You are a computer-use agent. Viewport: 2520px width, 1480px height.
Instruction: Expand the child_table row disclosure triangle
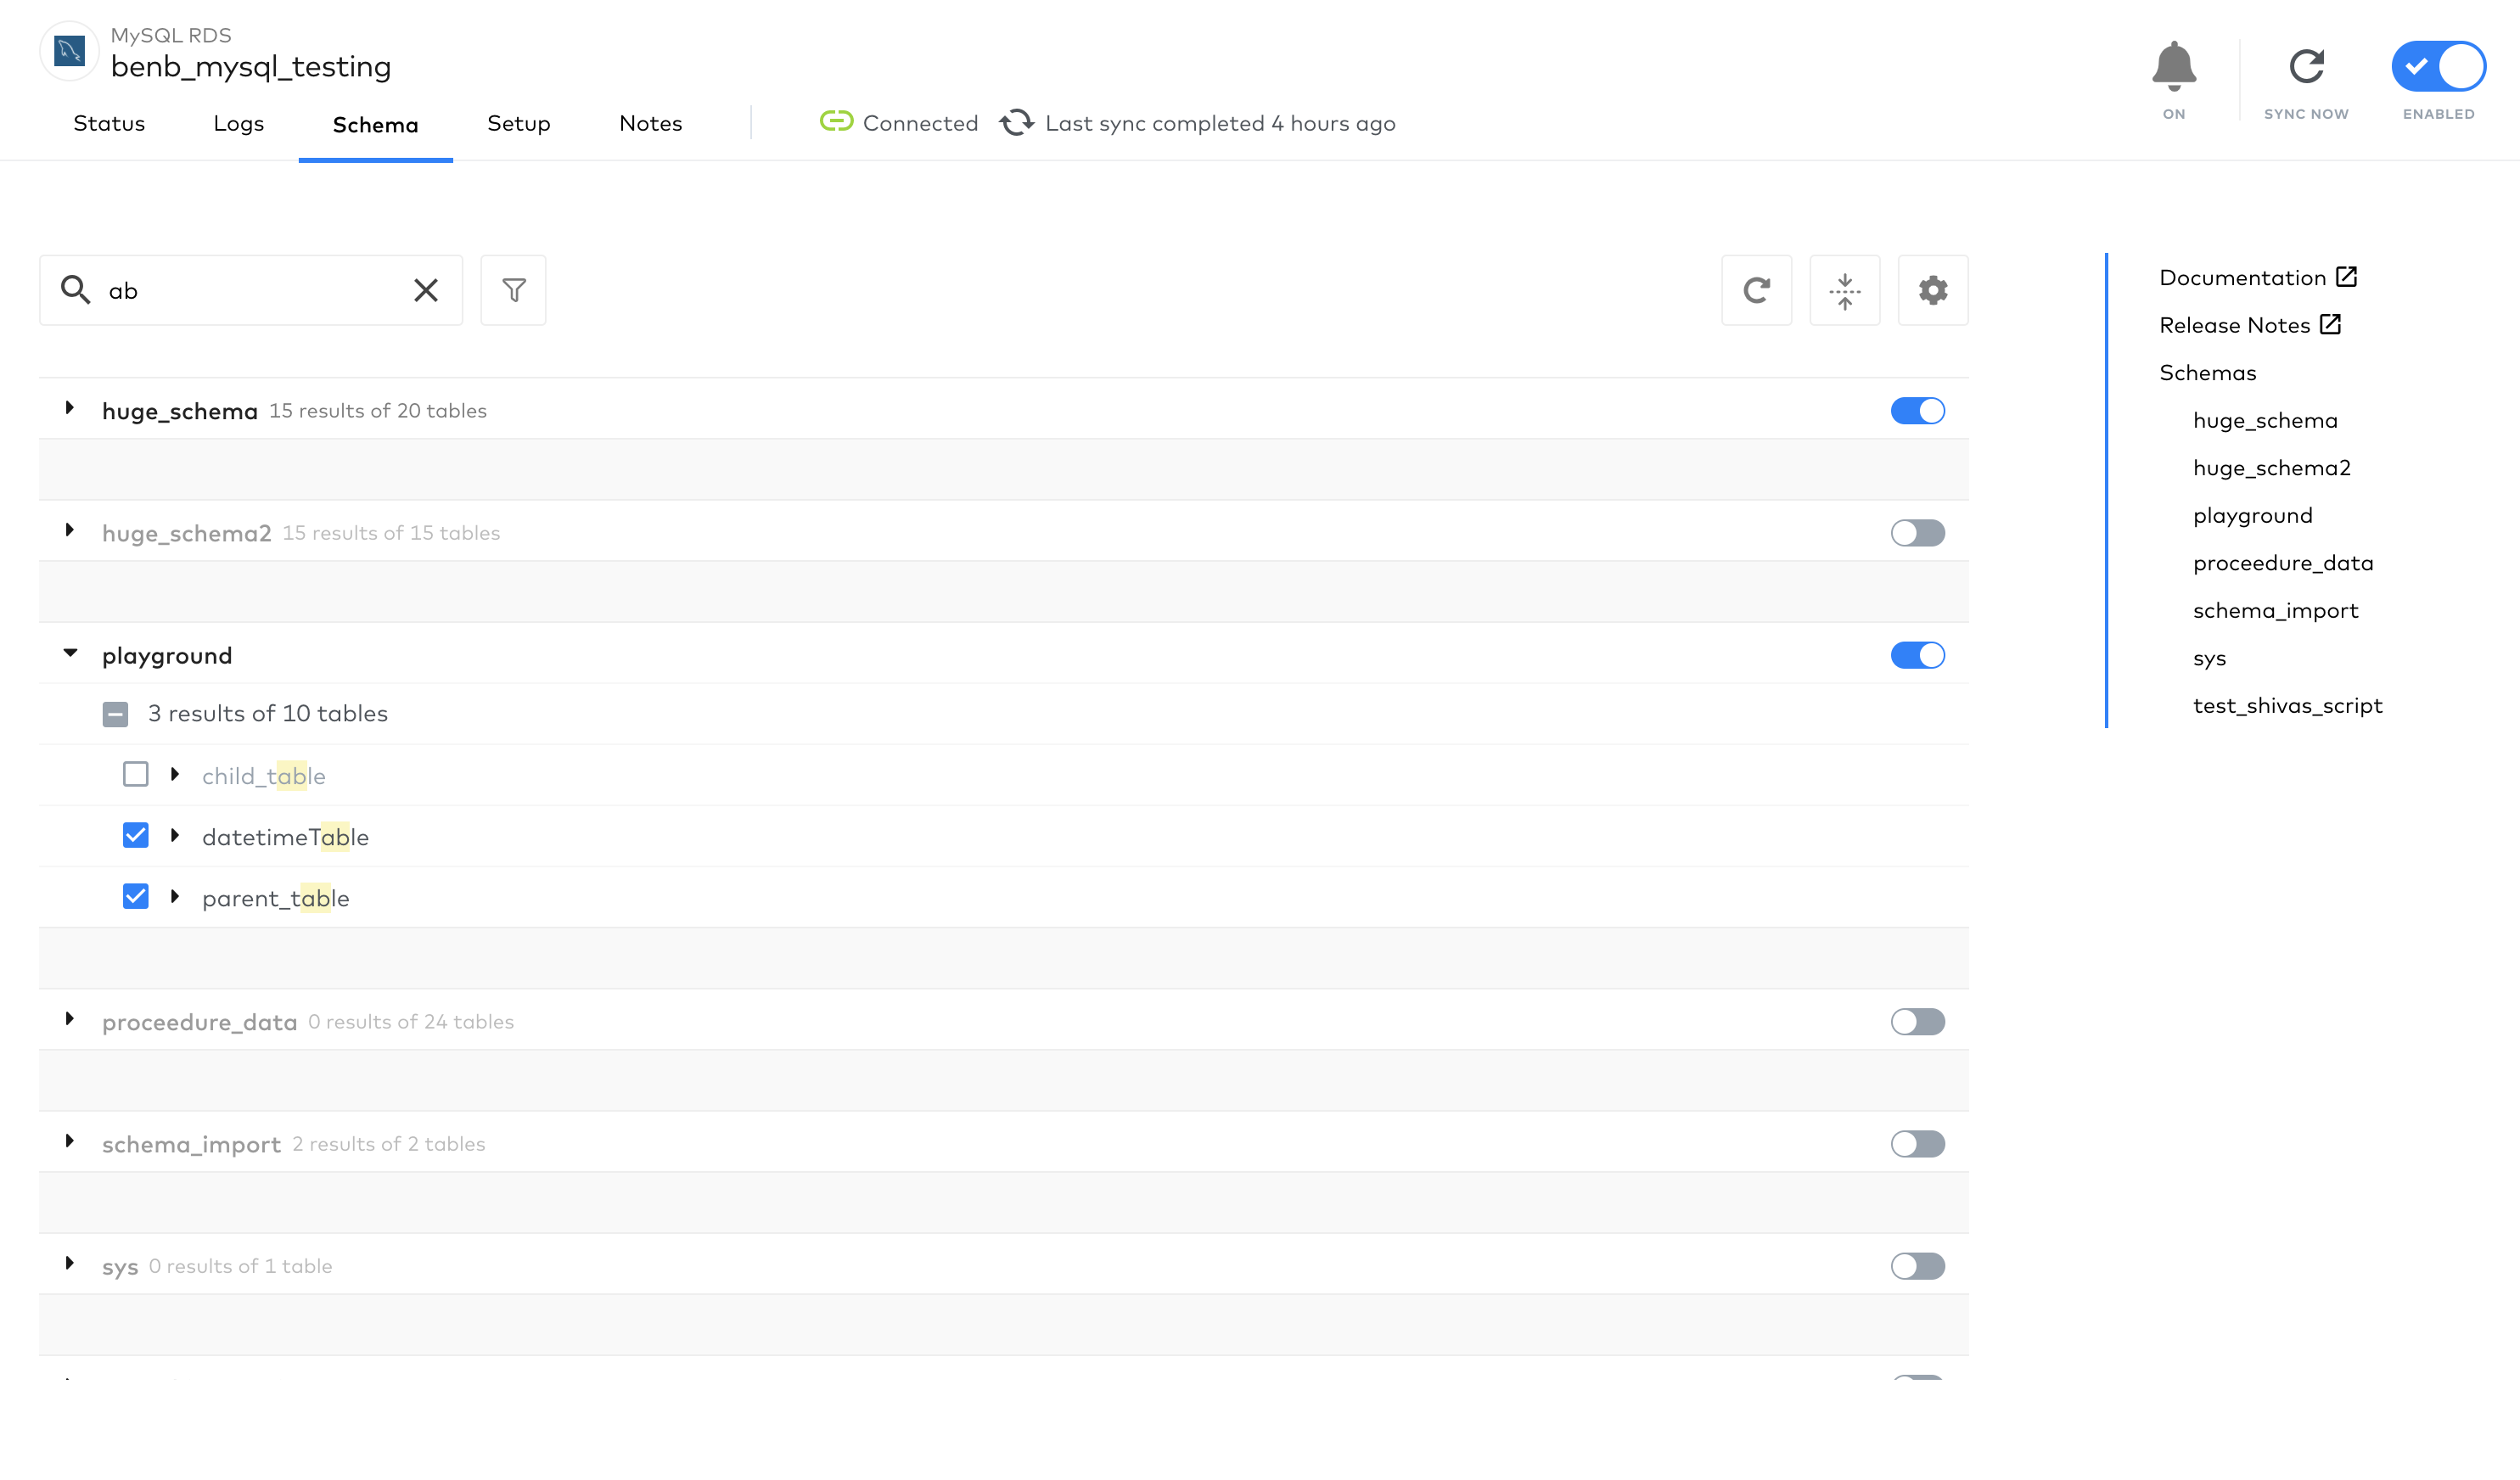pos(175,776)
